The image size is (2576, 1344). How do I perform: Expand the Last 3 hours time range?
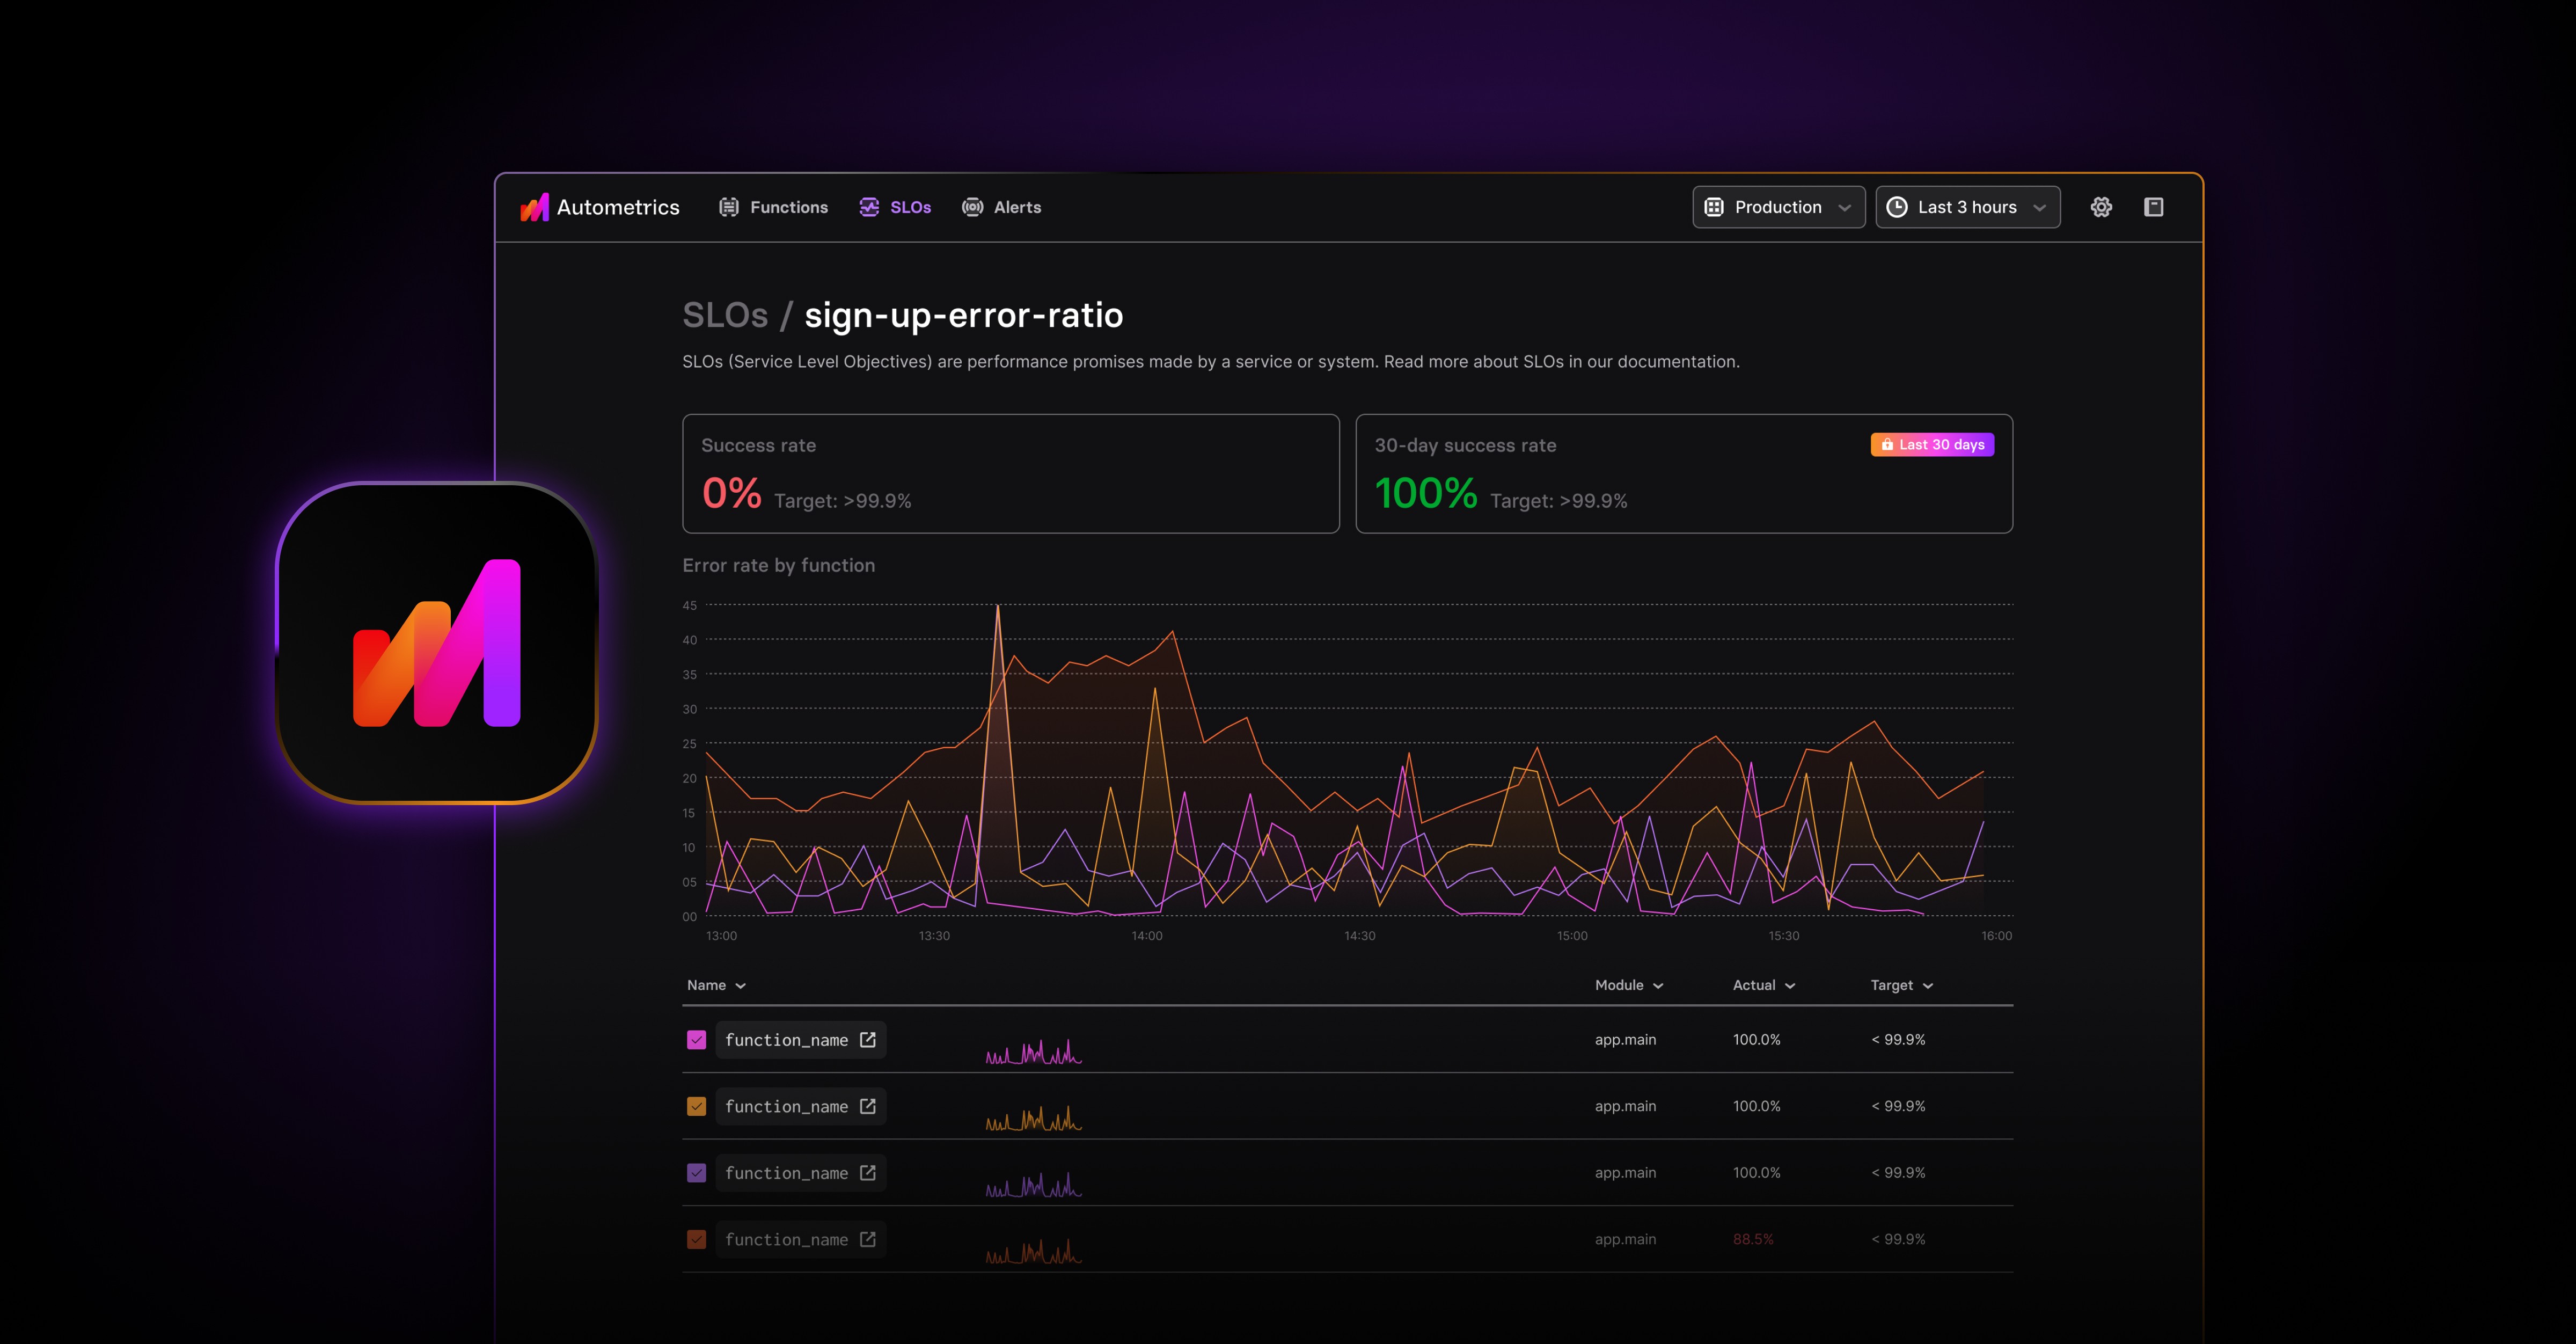pyautogui.click(x=1967, y=207)
